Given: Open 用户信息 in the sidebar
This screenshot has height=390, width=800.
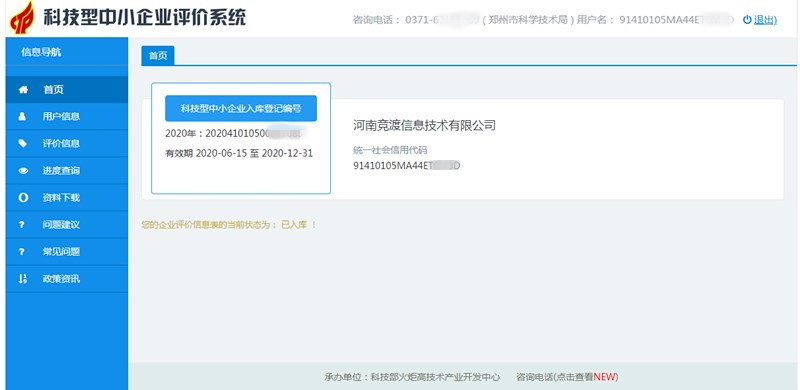Looking at the screenshot, I should pyautogui.click(x=67, y=116).
